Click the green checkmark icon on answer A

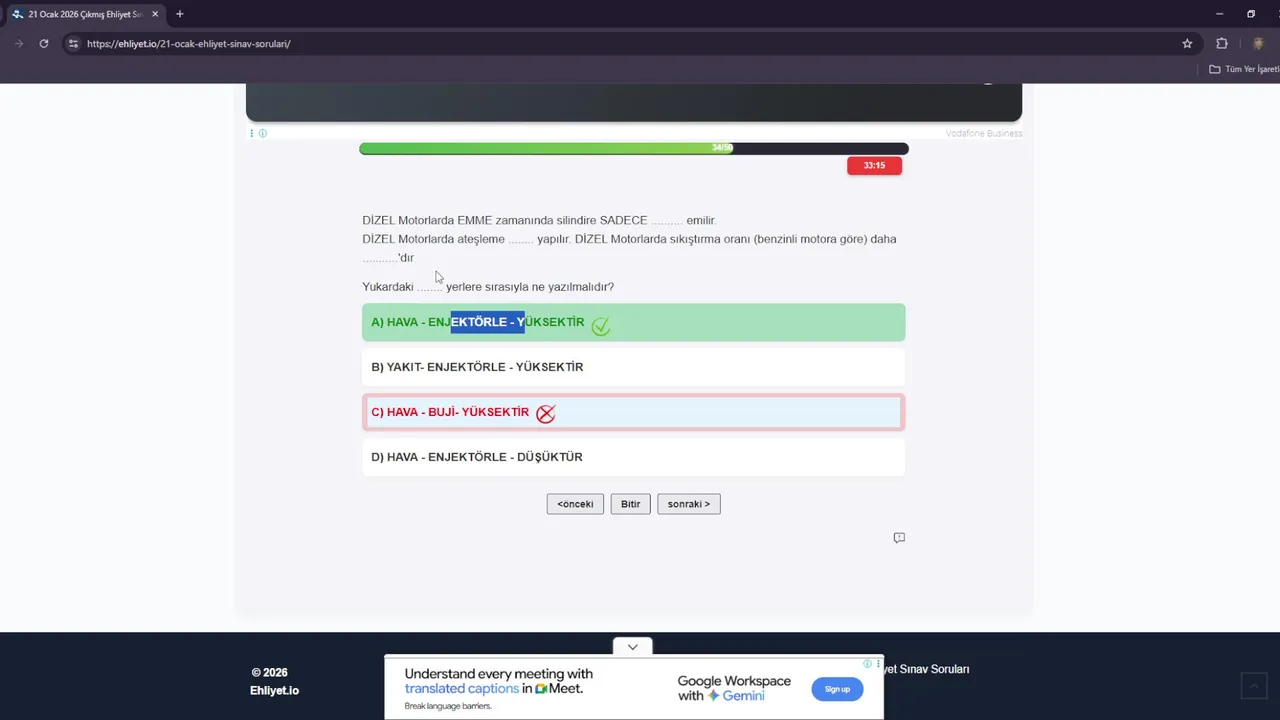600,325
